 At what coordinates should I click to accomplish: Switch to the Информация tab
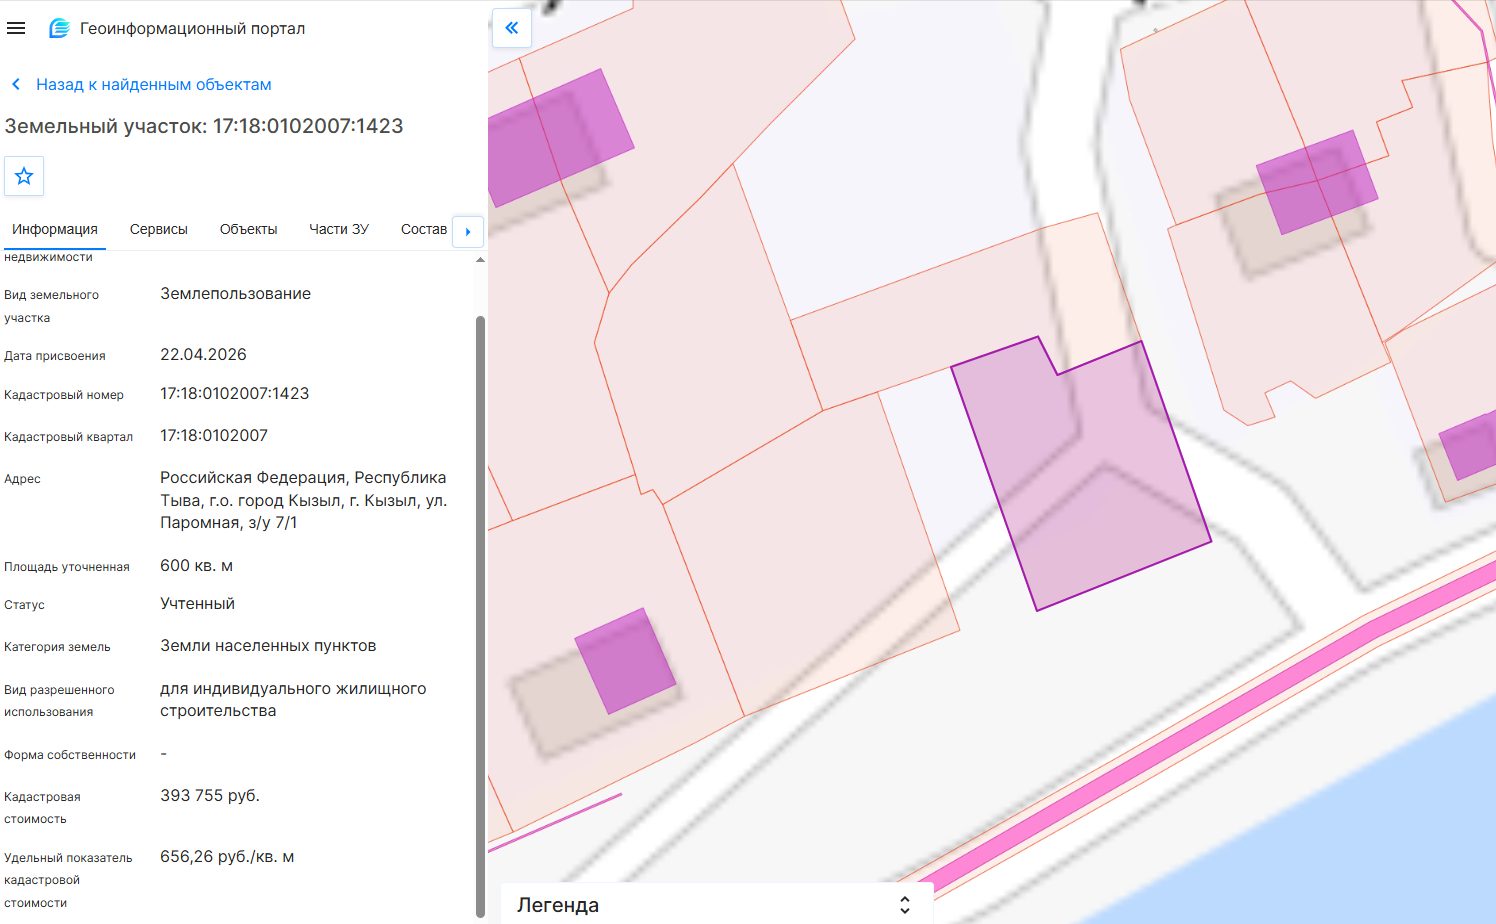[55, 229]
